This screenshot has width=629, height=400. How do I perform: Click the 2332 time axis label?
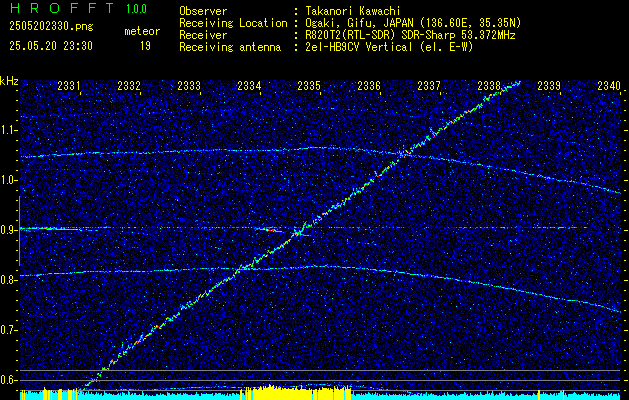tap(129, 86)
